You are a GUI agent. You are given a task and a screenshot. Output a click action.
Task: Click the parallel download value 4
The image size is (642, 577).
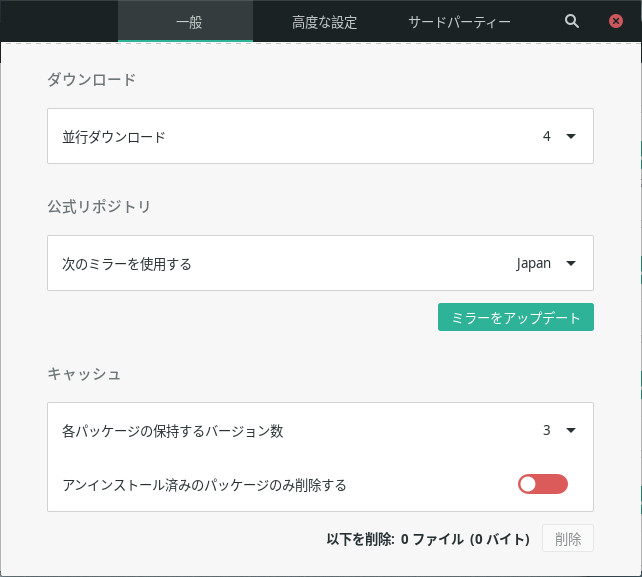pos(547,137)
